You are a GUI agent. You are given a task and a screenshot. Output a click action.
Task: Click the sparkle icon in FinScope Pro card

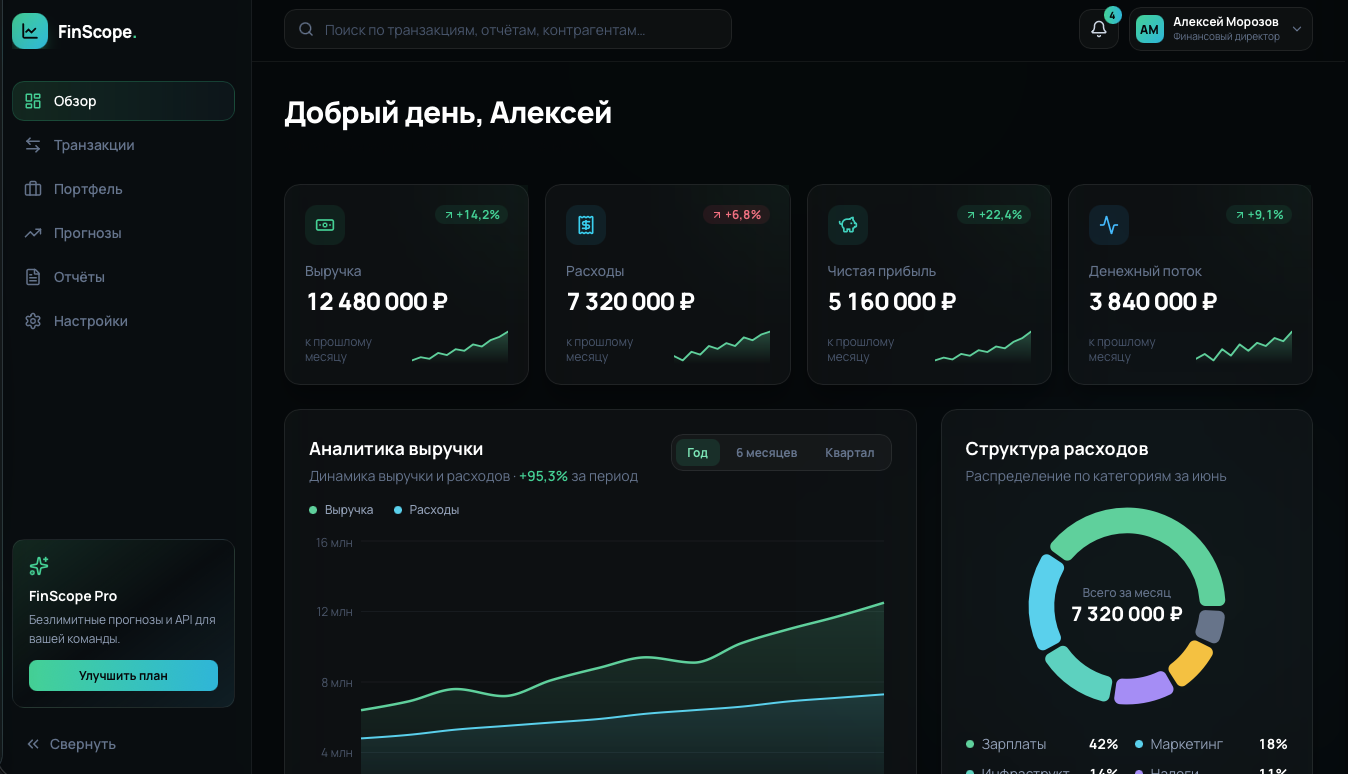[x=39, y=566]
